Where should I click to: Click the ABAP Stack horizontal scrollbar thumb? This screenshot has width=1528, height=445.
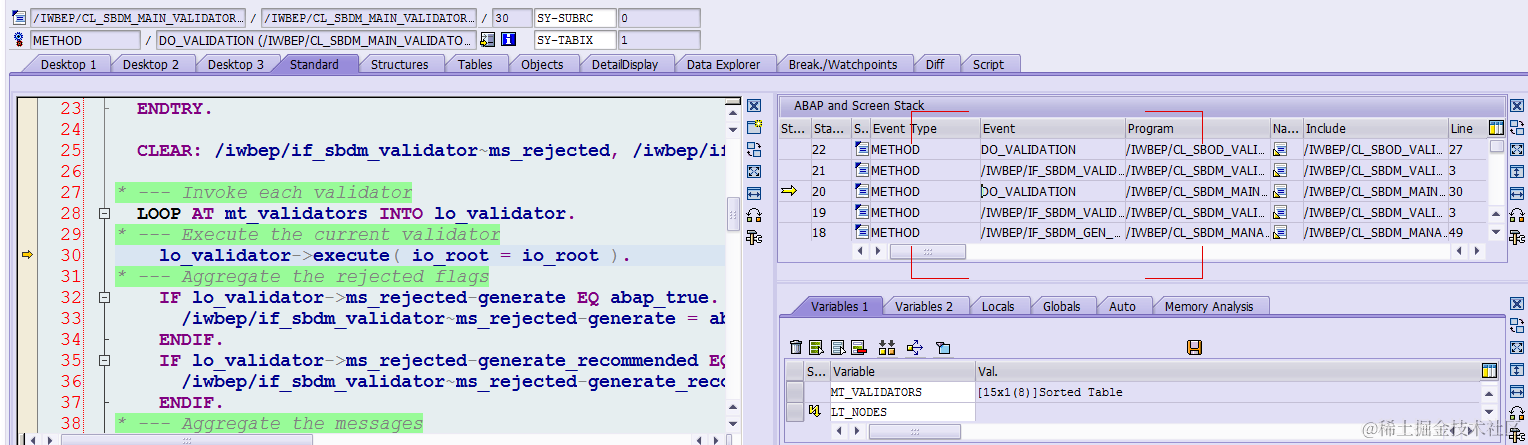click(928, 252)
